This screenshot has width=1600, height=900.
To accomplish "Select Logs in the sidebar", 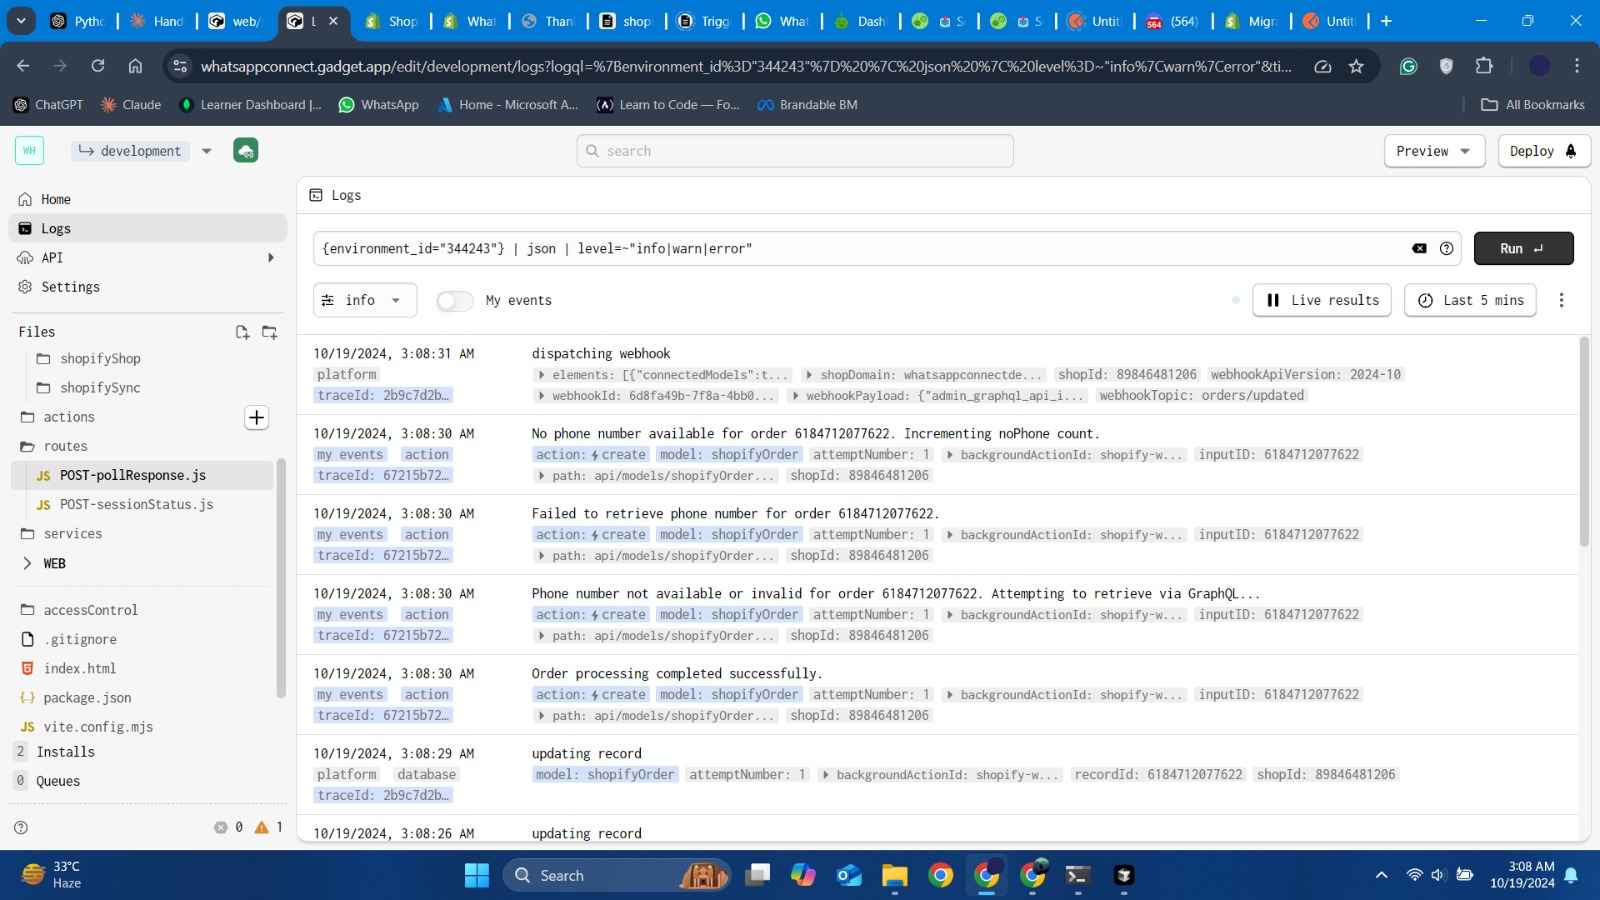I will point(148,228).
